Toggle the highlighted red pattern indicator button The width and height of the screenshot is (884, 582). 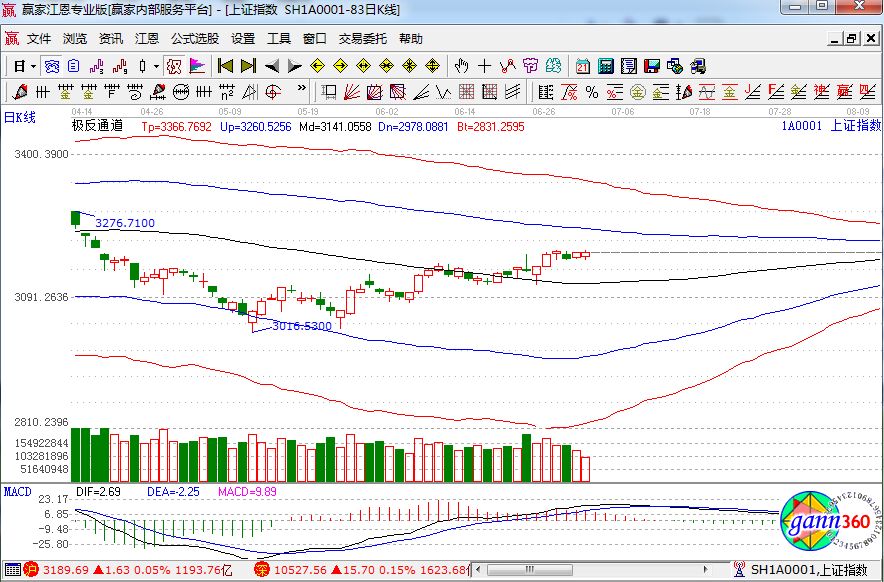[173, 66]
